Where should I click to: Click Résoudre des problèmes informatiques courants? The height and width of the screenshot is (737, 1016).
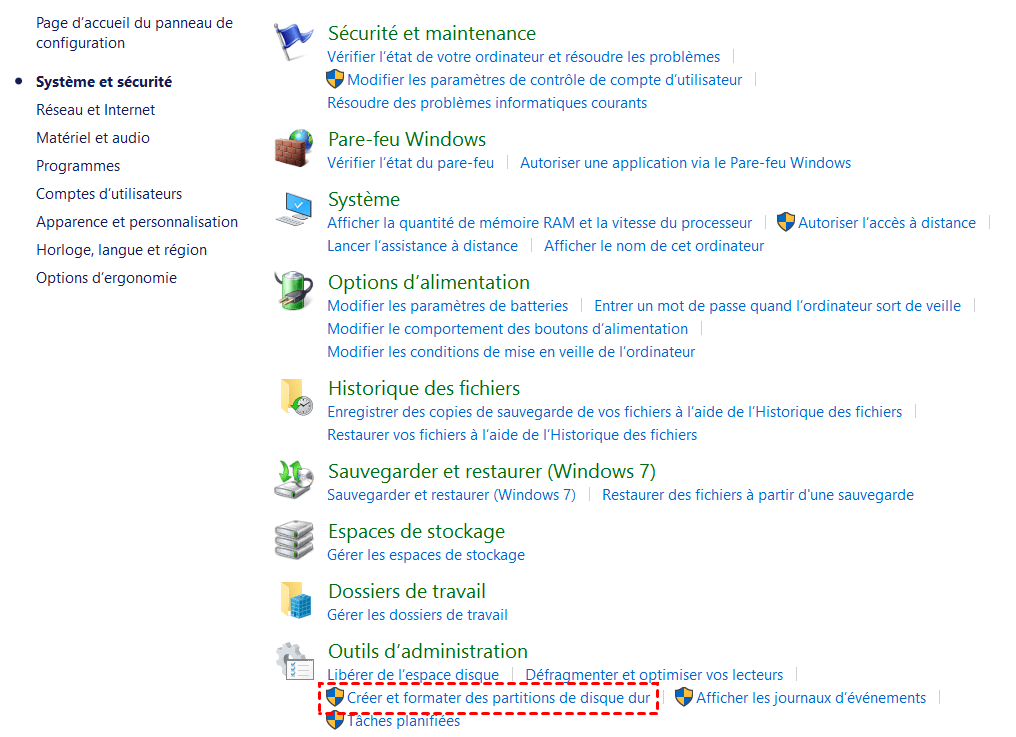(487, 102)
